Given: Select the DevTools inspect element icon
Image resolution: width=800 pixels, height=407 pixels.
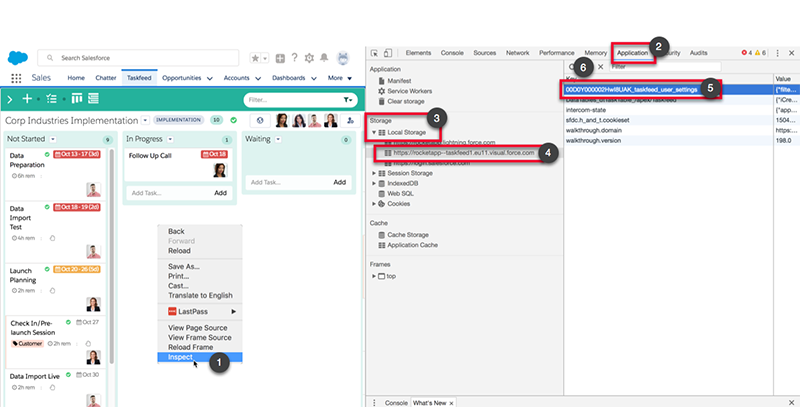Looking at the screenshot, I should point(374,53).
